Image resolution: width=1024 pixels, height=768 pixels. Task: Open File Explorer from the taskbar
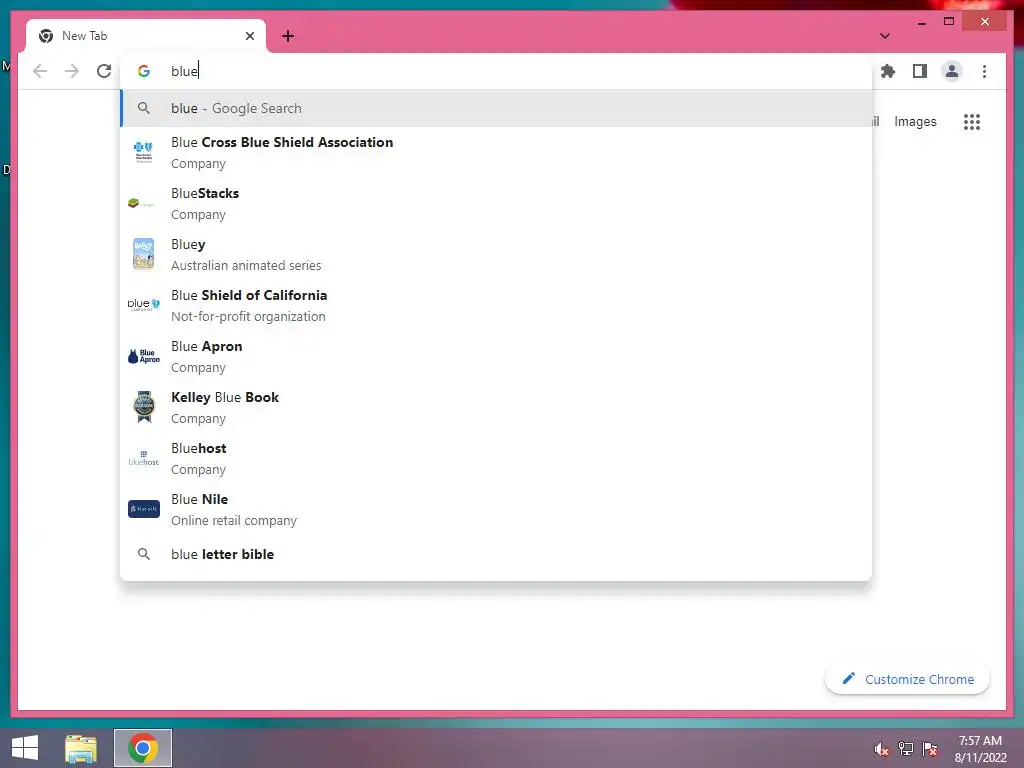[81, 748]
